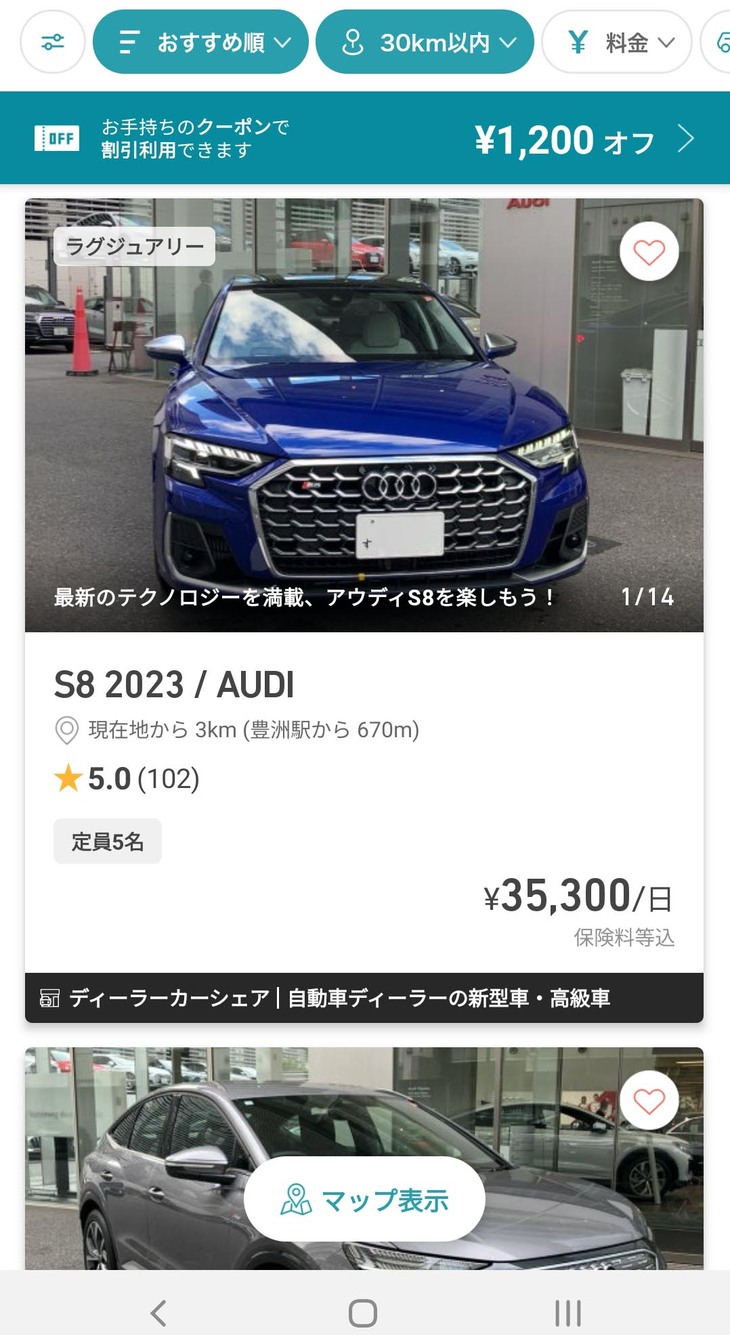Open the ディーラーカーシェア dealer banner

pos(364,998)
